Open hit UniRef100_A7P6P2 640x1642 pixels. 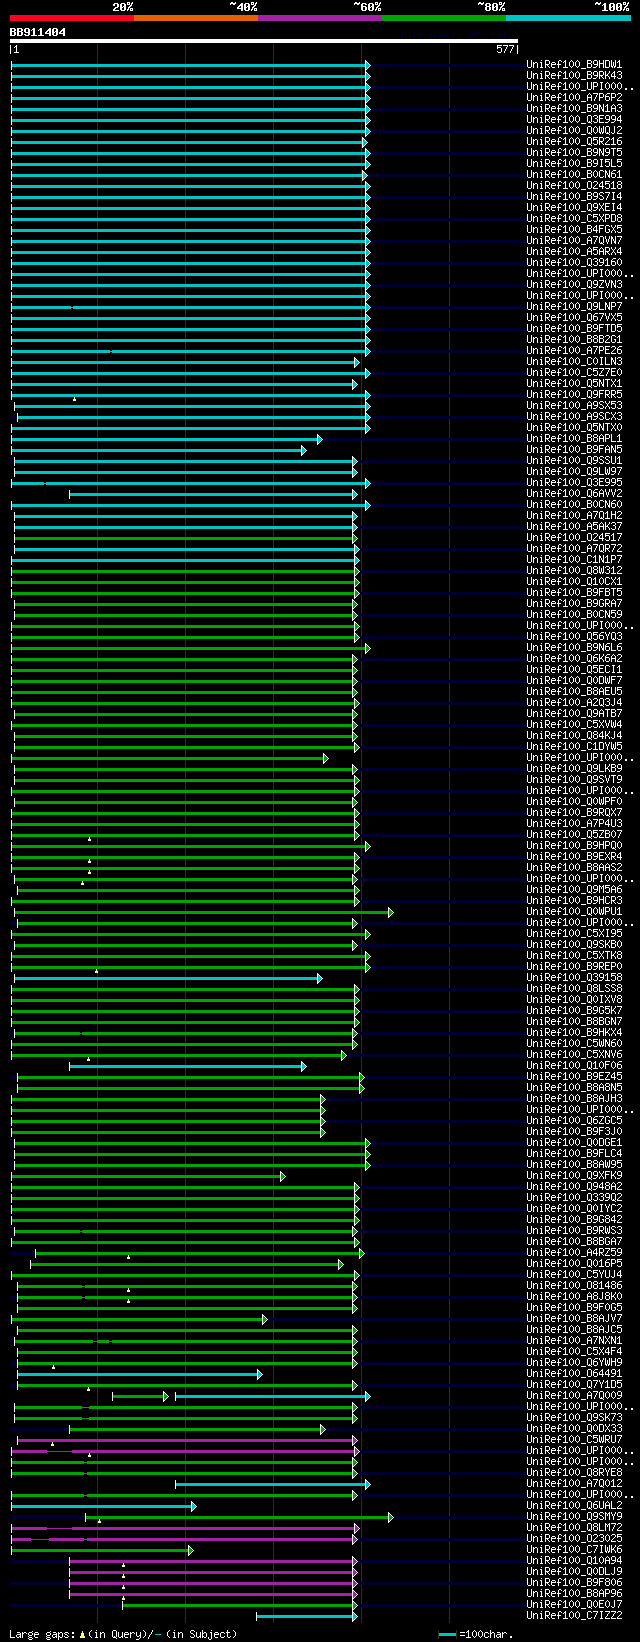pyautogui.click(x=574, y=98)
